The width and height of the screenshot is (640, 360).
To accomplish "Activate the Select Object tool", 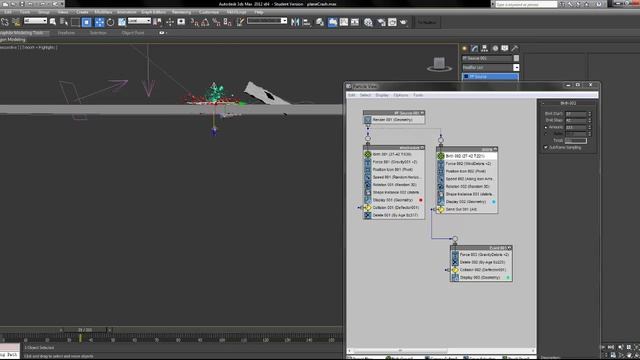I will tap(53, 22).
